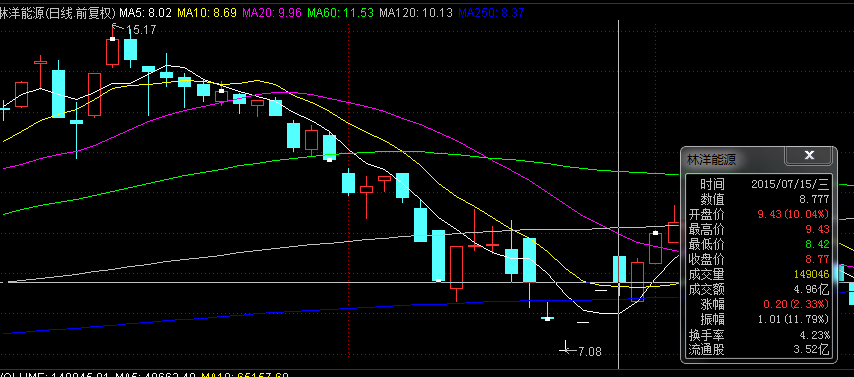Click the 换手率 value 4.23%
This screenshot has width=854, height=377.
tap(815, 334)
